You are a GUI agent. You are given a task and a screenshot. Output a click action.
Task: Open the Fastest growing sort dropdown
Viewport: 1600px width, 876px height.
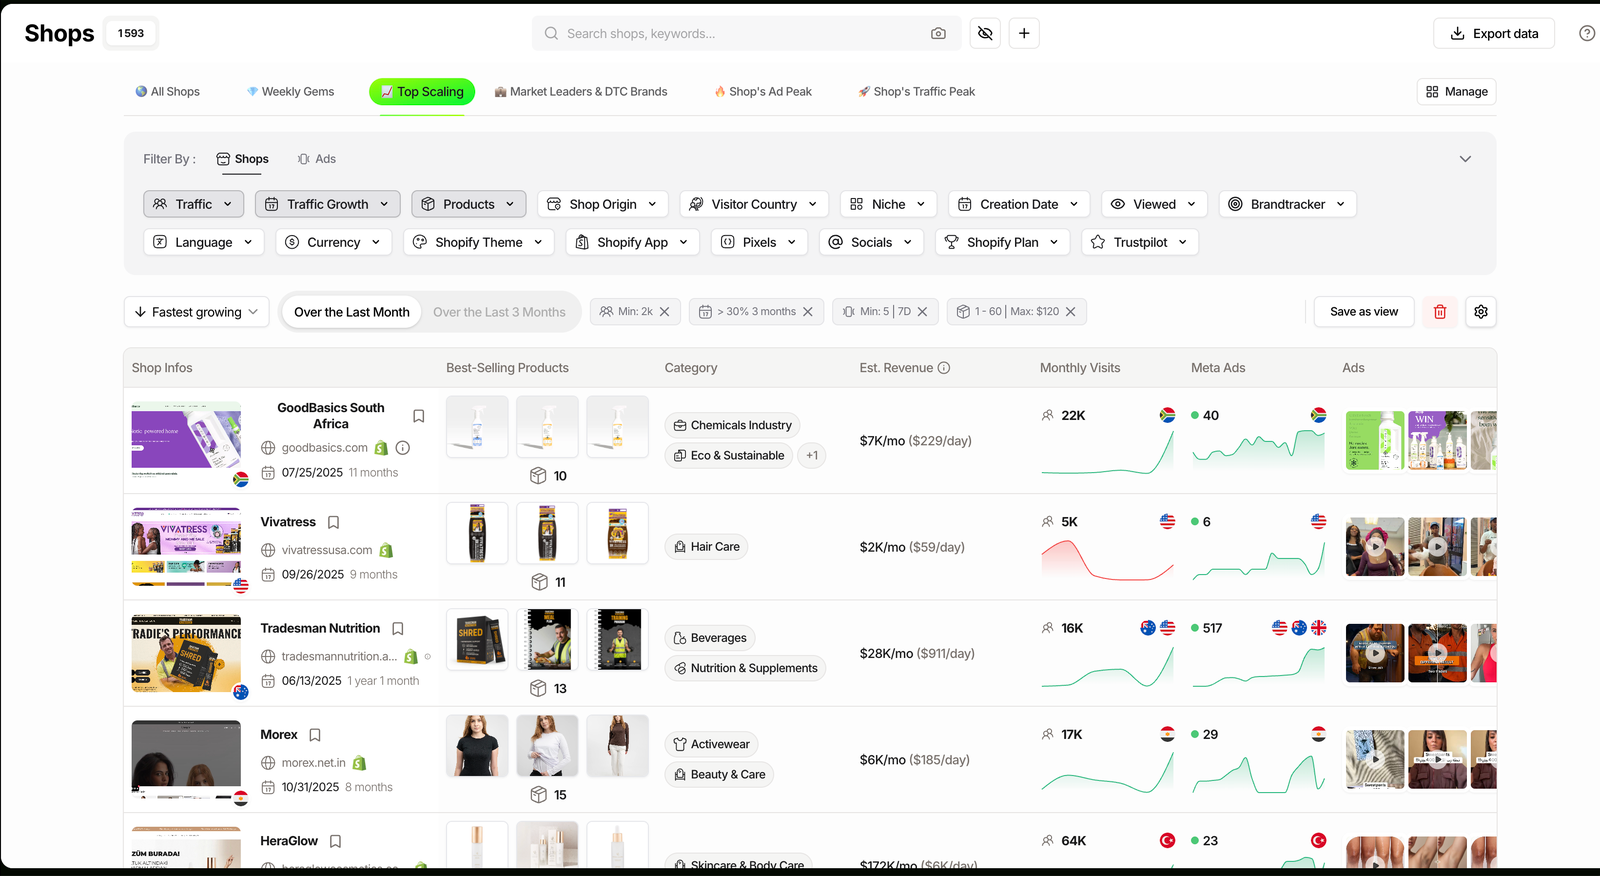[x=197, y=312]
